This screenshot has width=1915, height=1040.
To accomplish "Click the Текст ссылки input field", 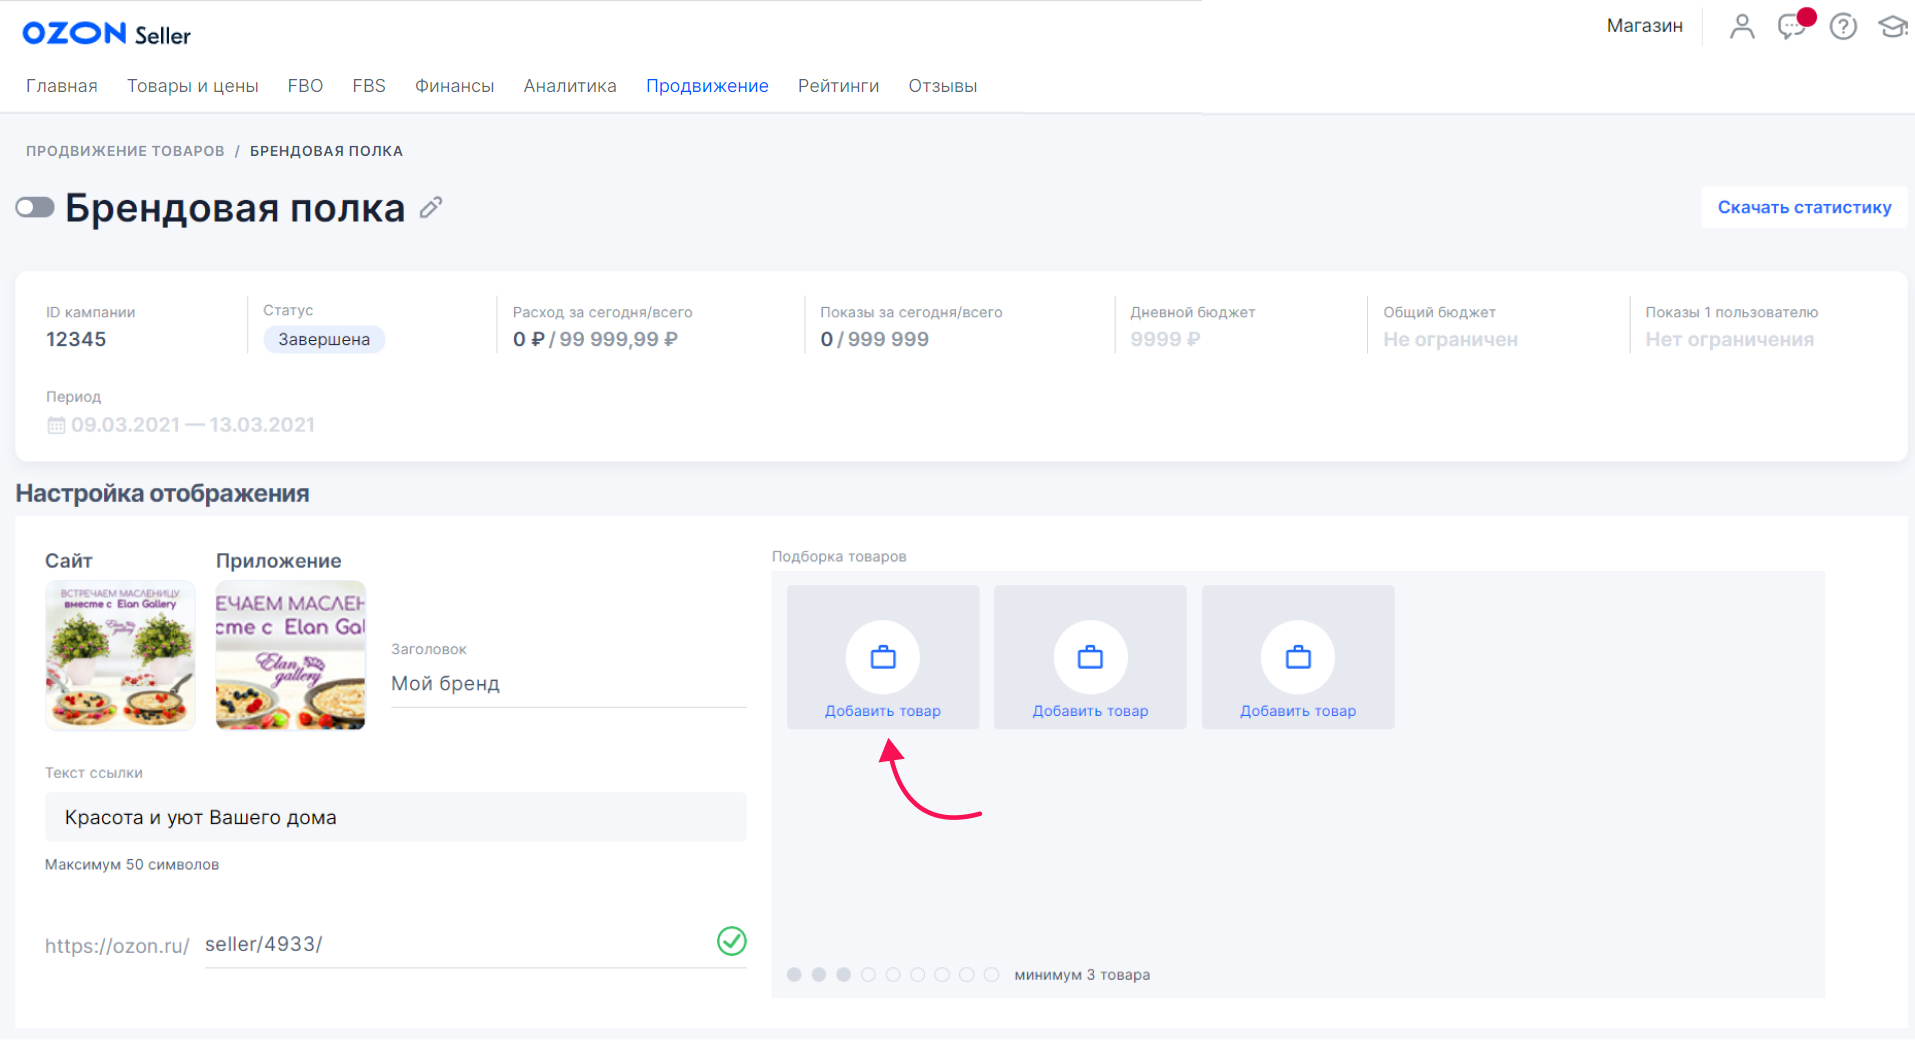I will tap(395, 817).
